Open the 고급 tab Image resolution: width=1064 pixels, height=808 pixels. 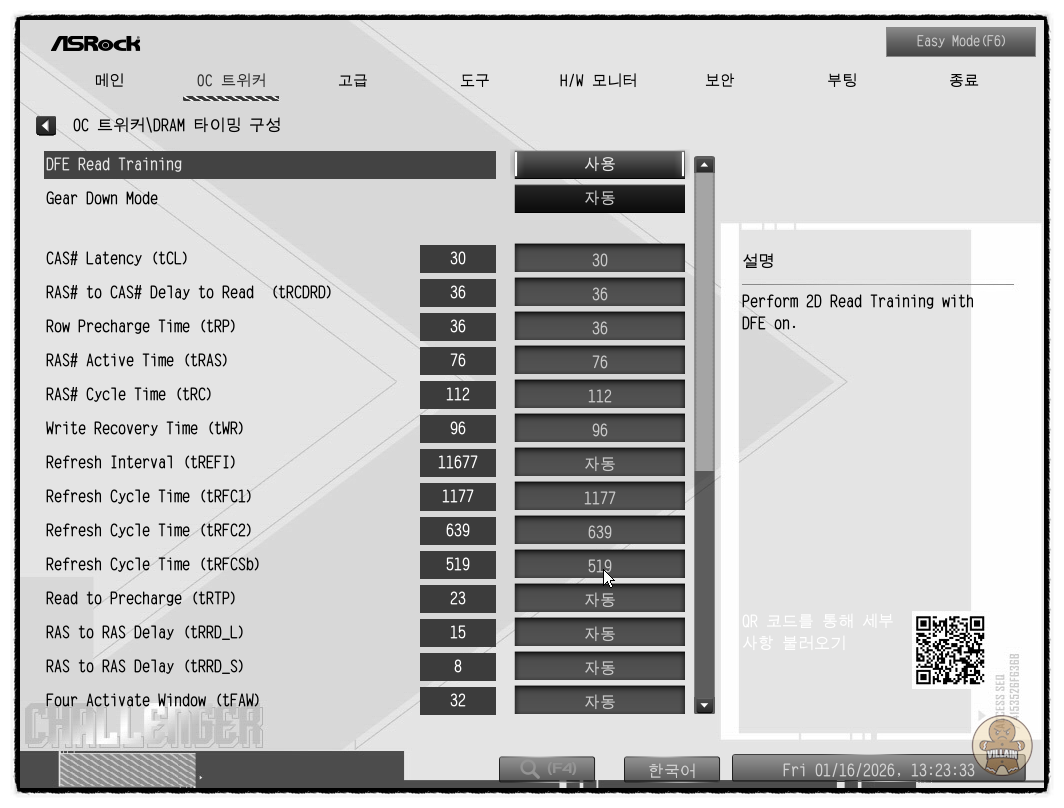[x=353, y=81]
